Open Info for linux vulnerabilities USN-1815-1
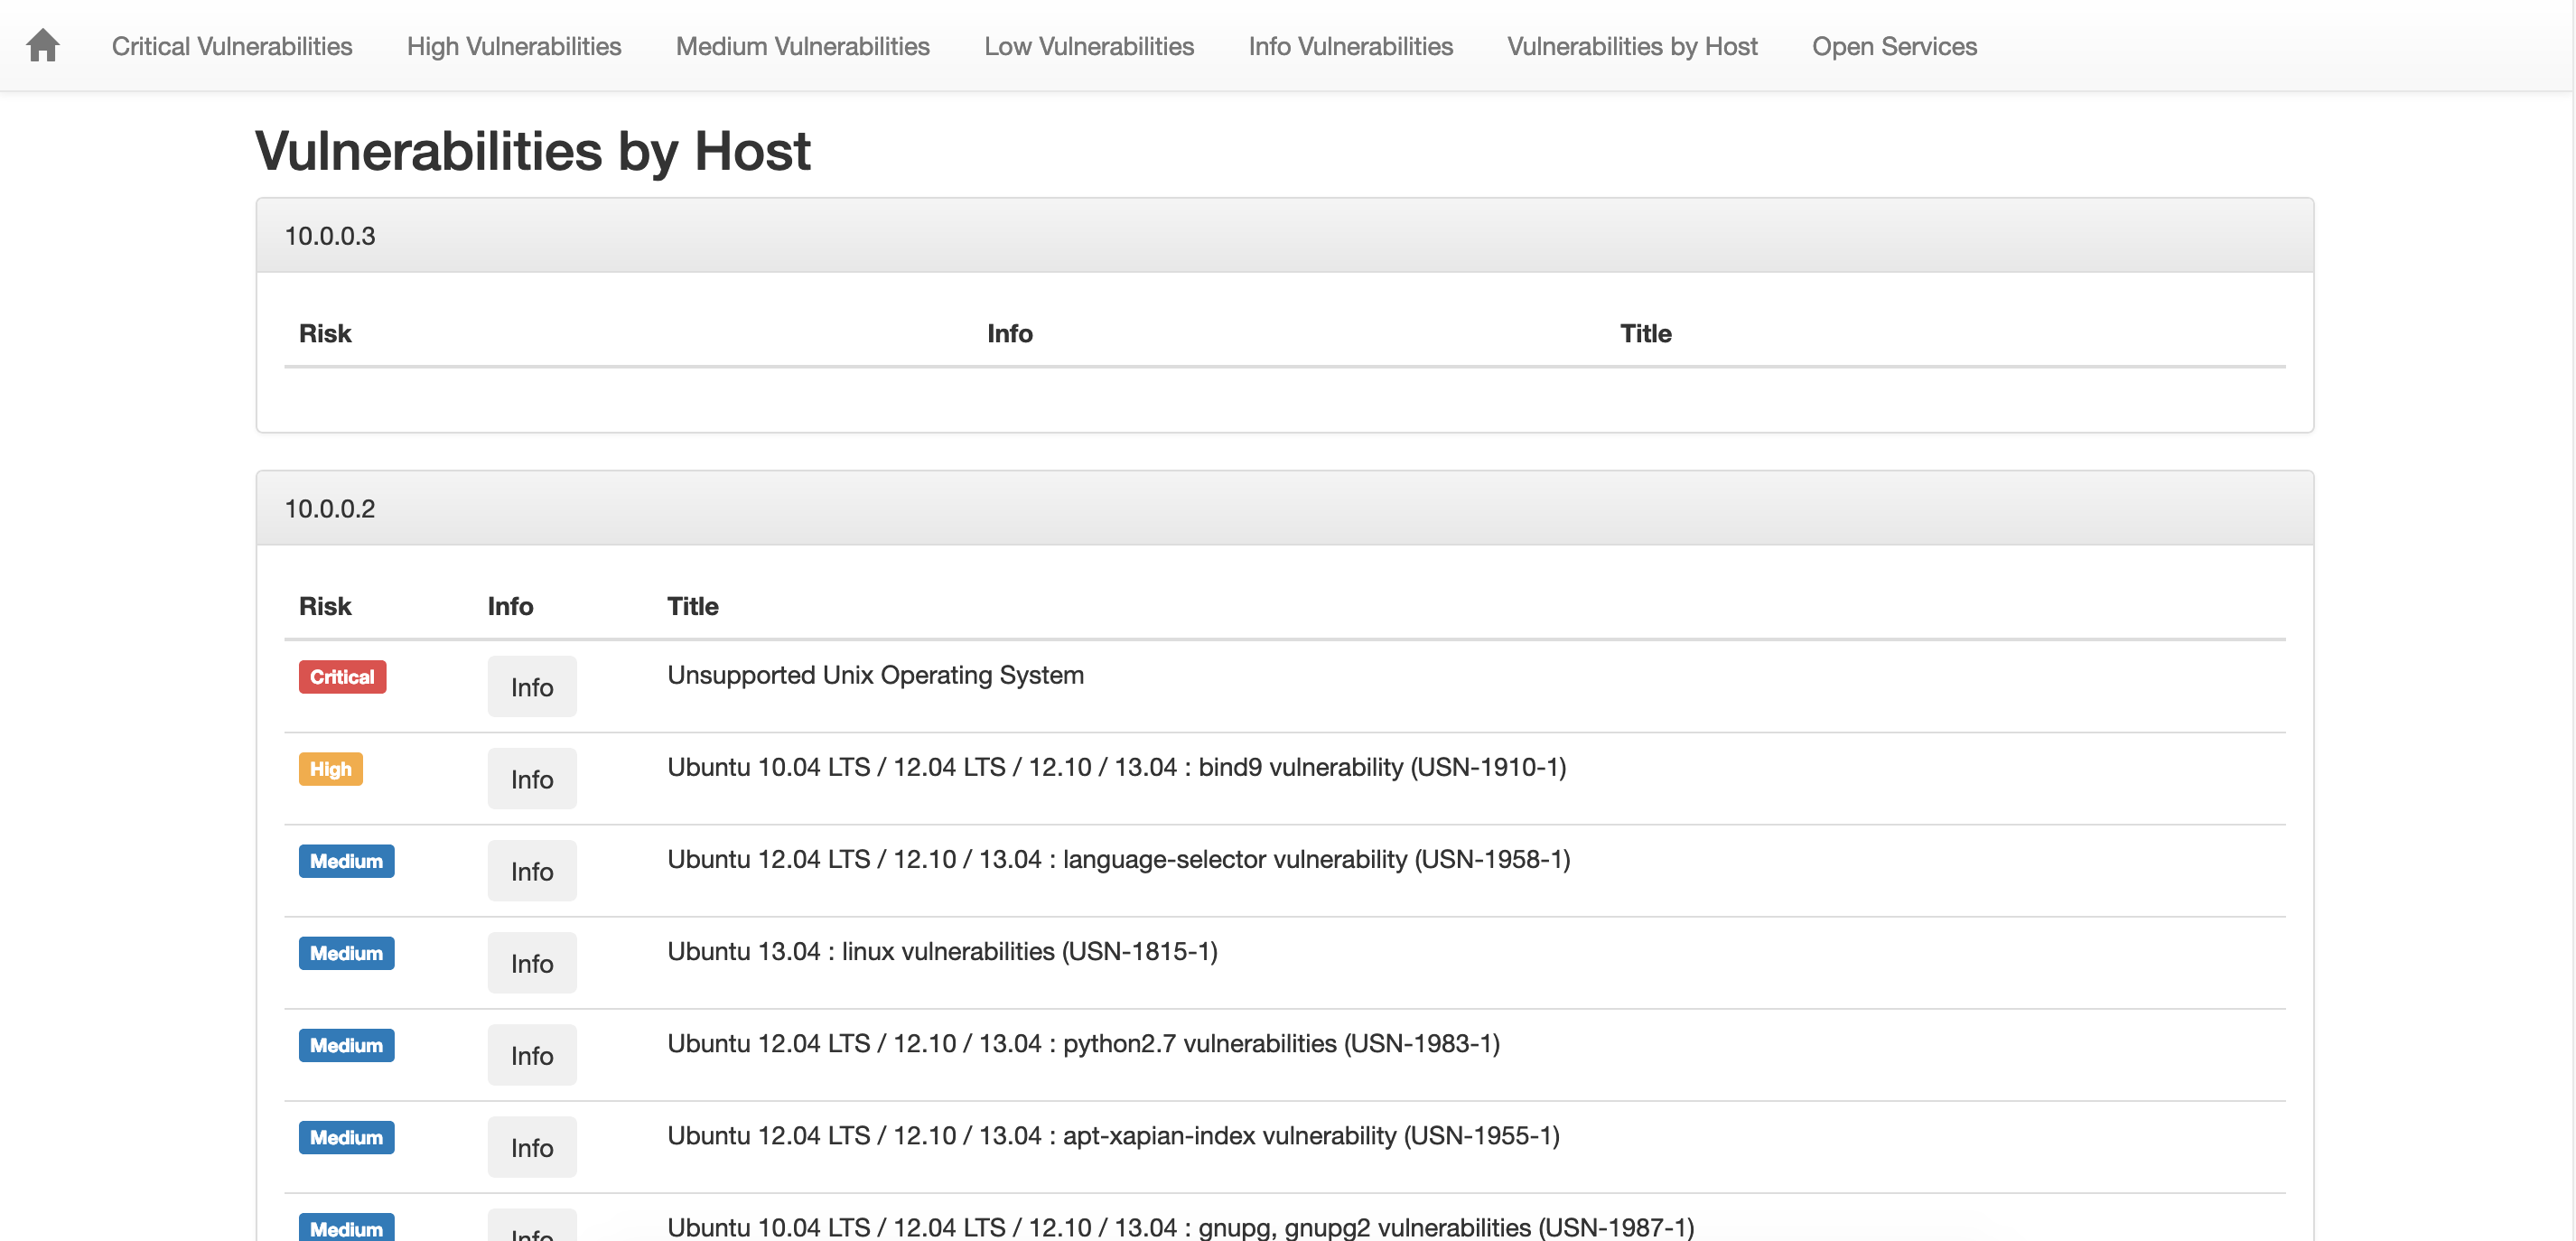The width and height of the screenshot is (2576, 1241). pos(531,963)
